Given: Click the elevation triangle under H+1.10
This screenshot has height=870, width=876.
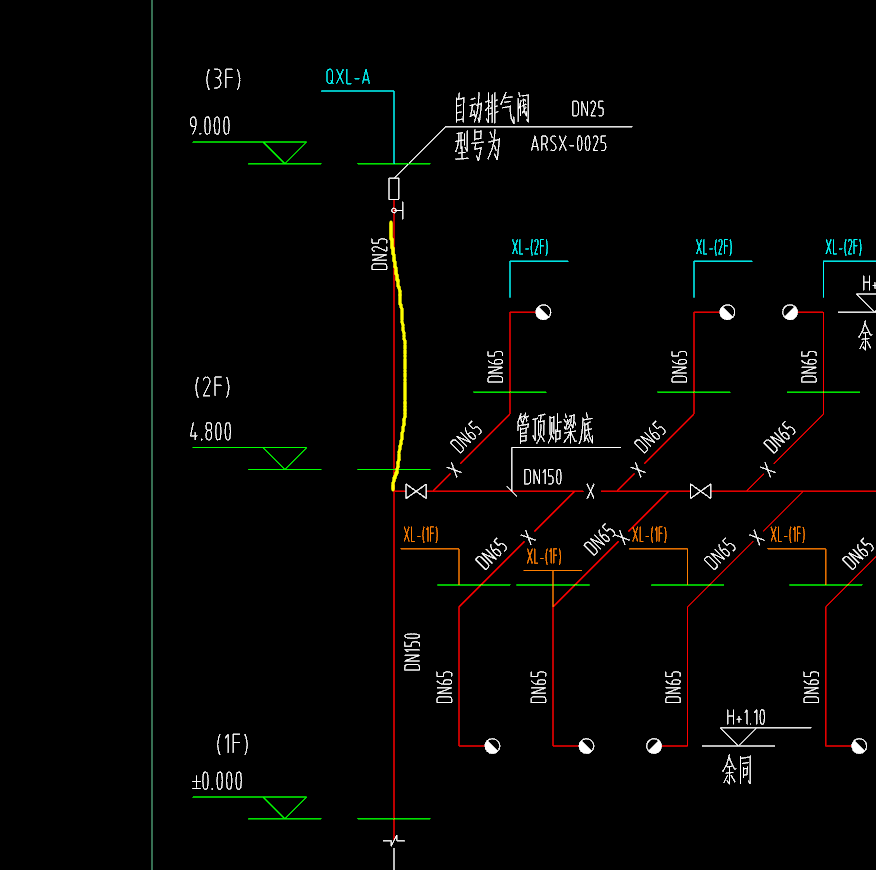Looking at the screenshot, I should [x=738, y=736].
